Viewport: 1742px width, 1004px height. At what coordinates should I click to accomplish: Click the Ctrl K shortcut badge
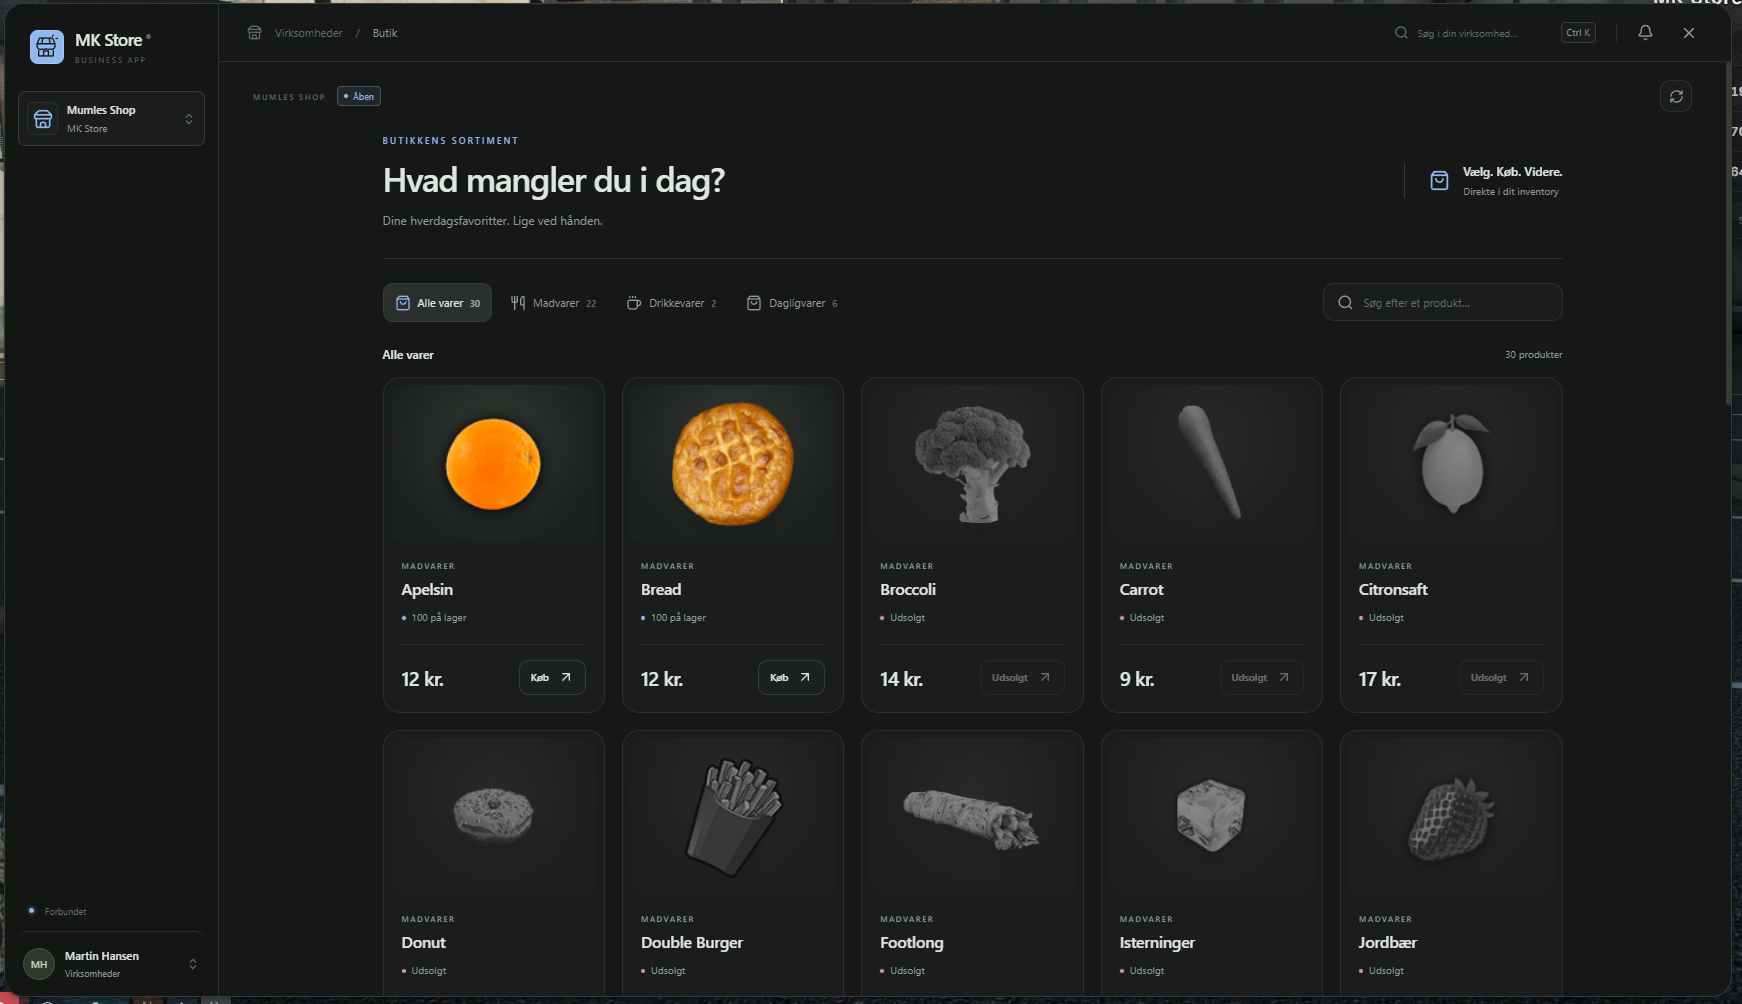1578,33
